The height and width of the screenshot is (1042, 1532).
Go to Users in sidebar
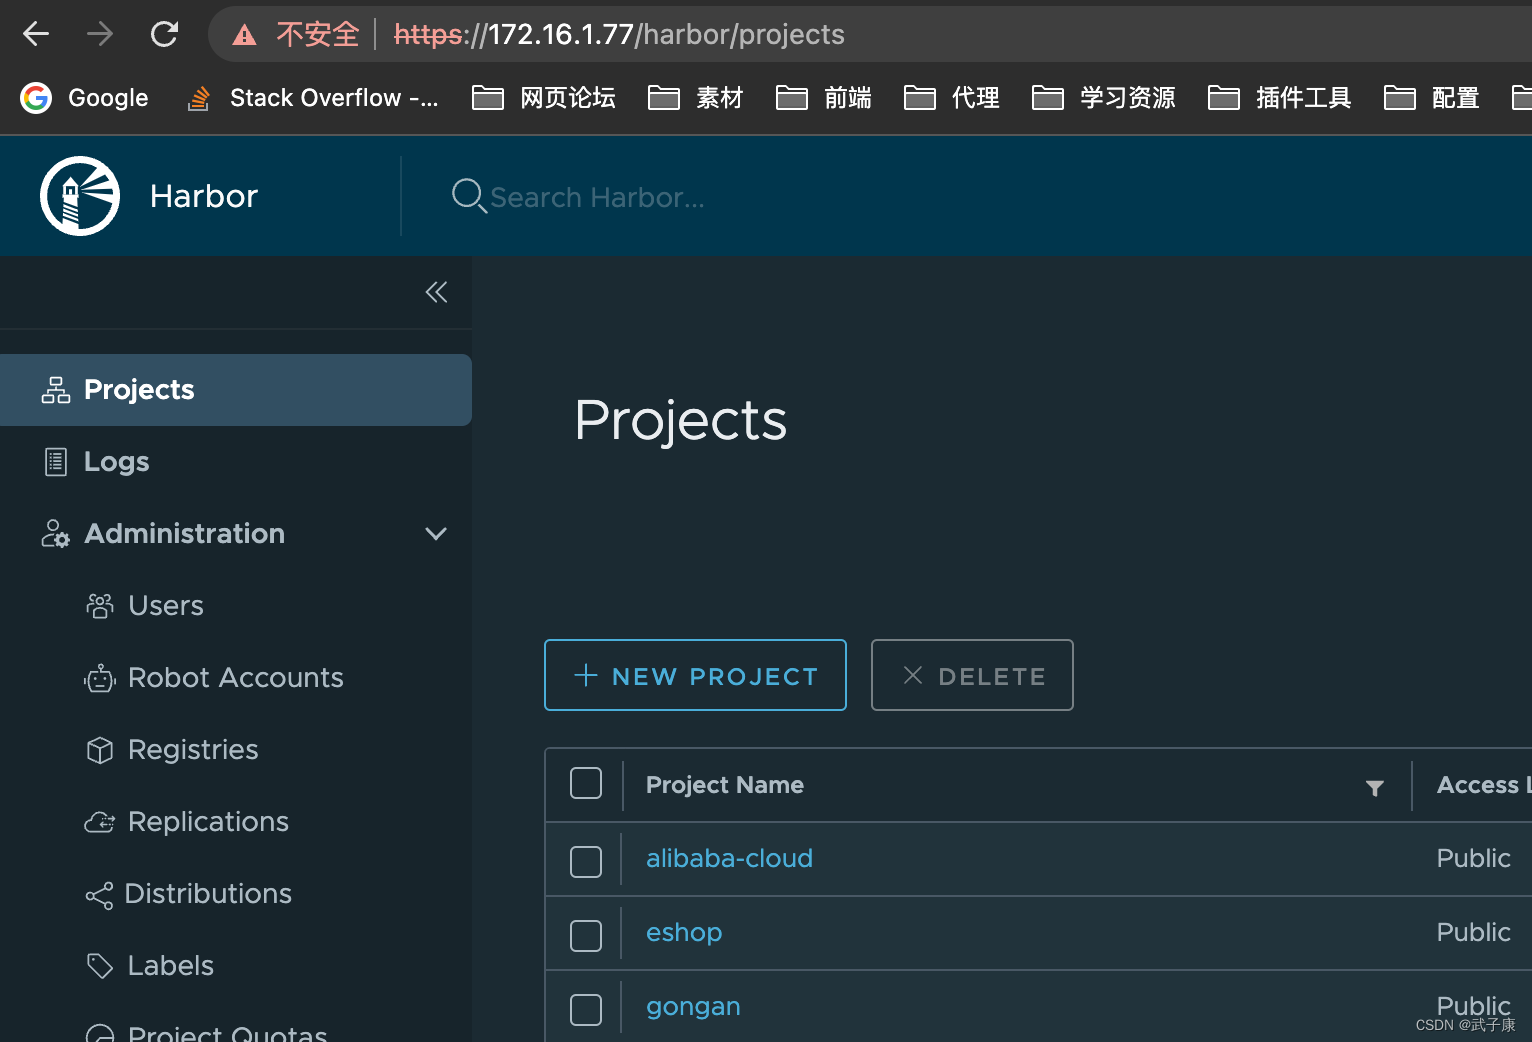[x=165, y=606]
